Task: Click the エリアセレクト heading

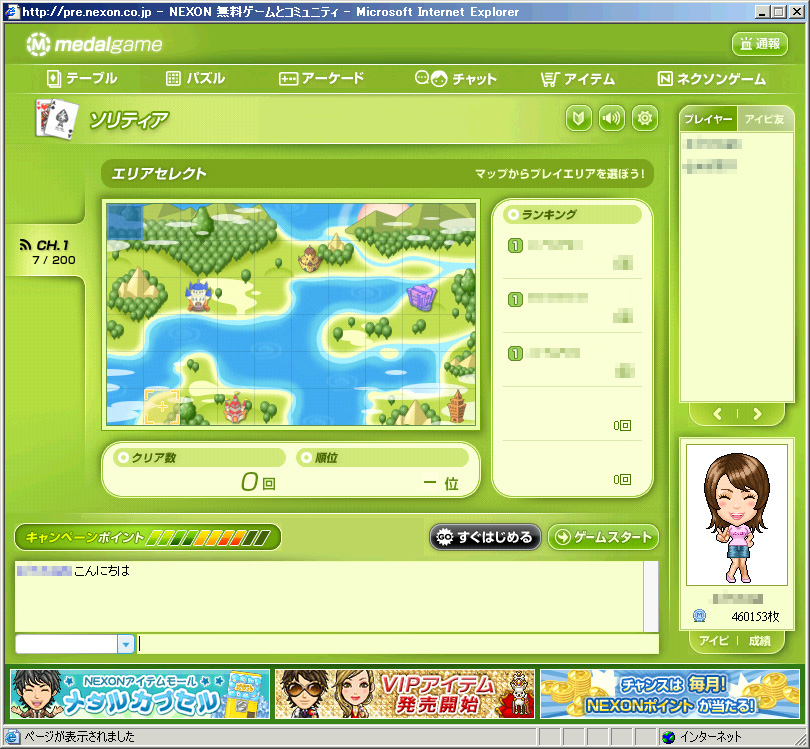Action: coord(159,174)
